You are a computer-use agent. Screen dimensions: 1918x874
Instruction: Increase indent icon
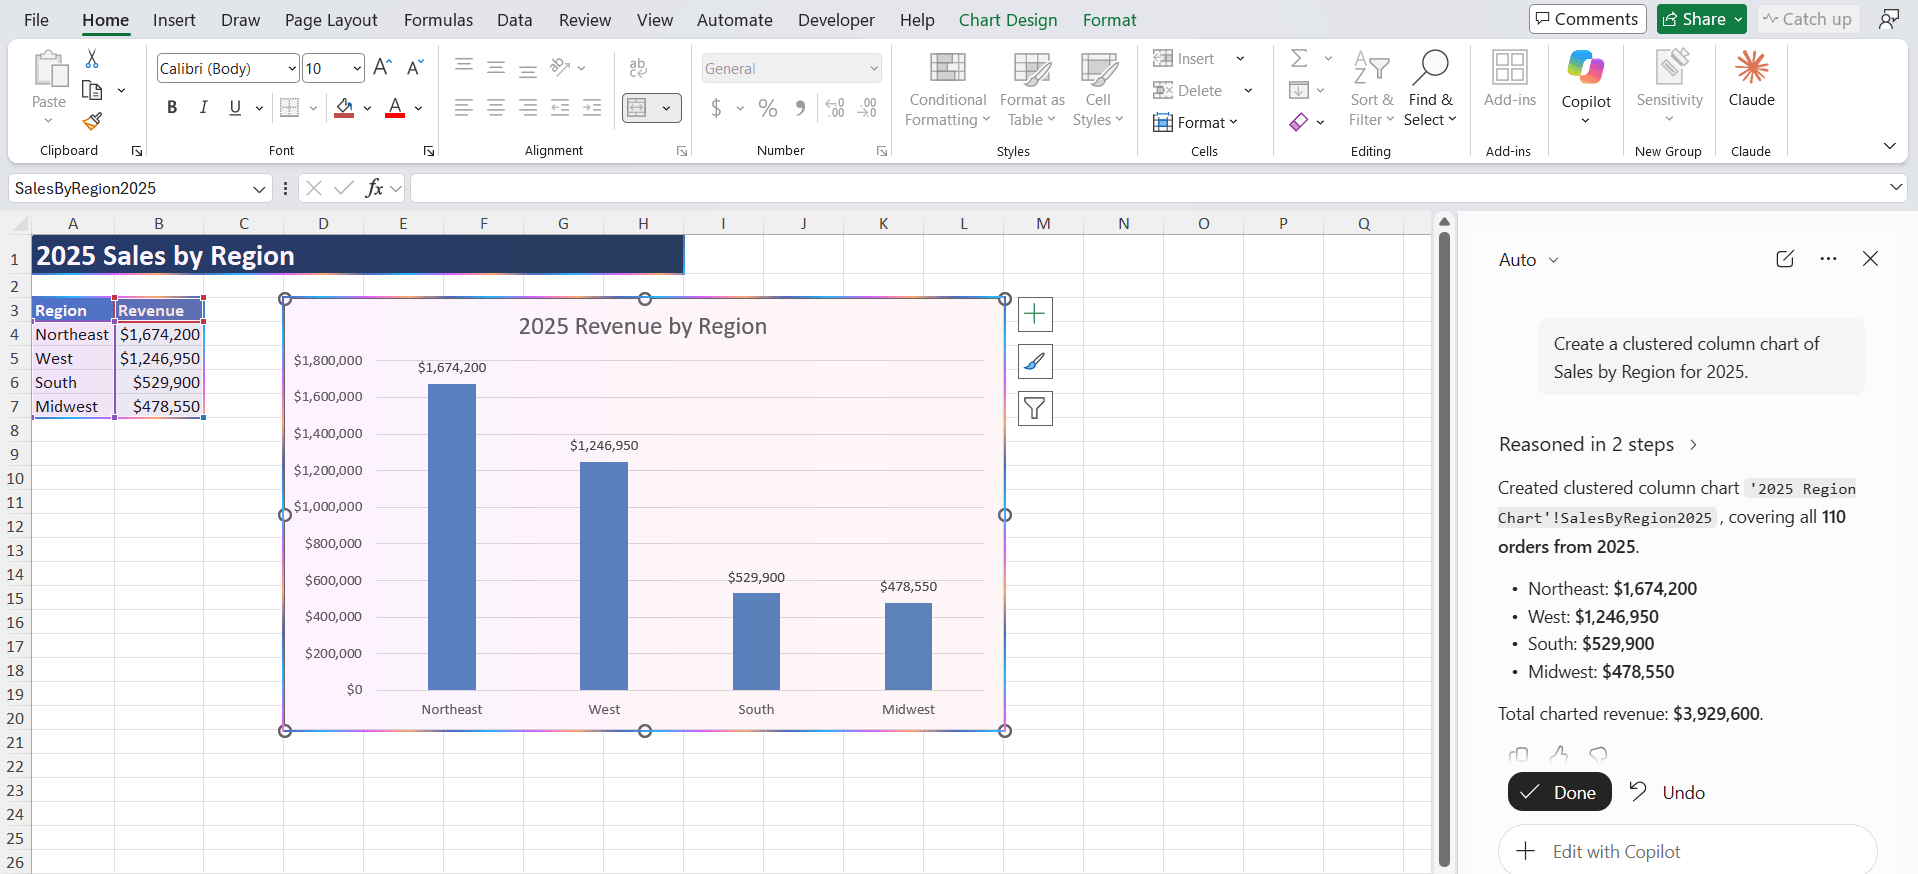pyautogui.click(x=592, y=107)
